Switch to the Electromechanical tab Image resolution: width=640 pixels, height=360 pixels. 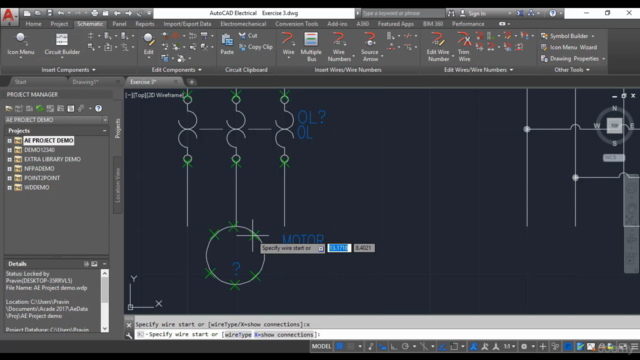243,24
